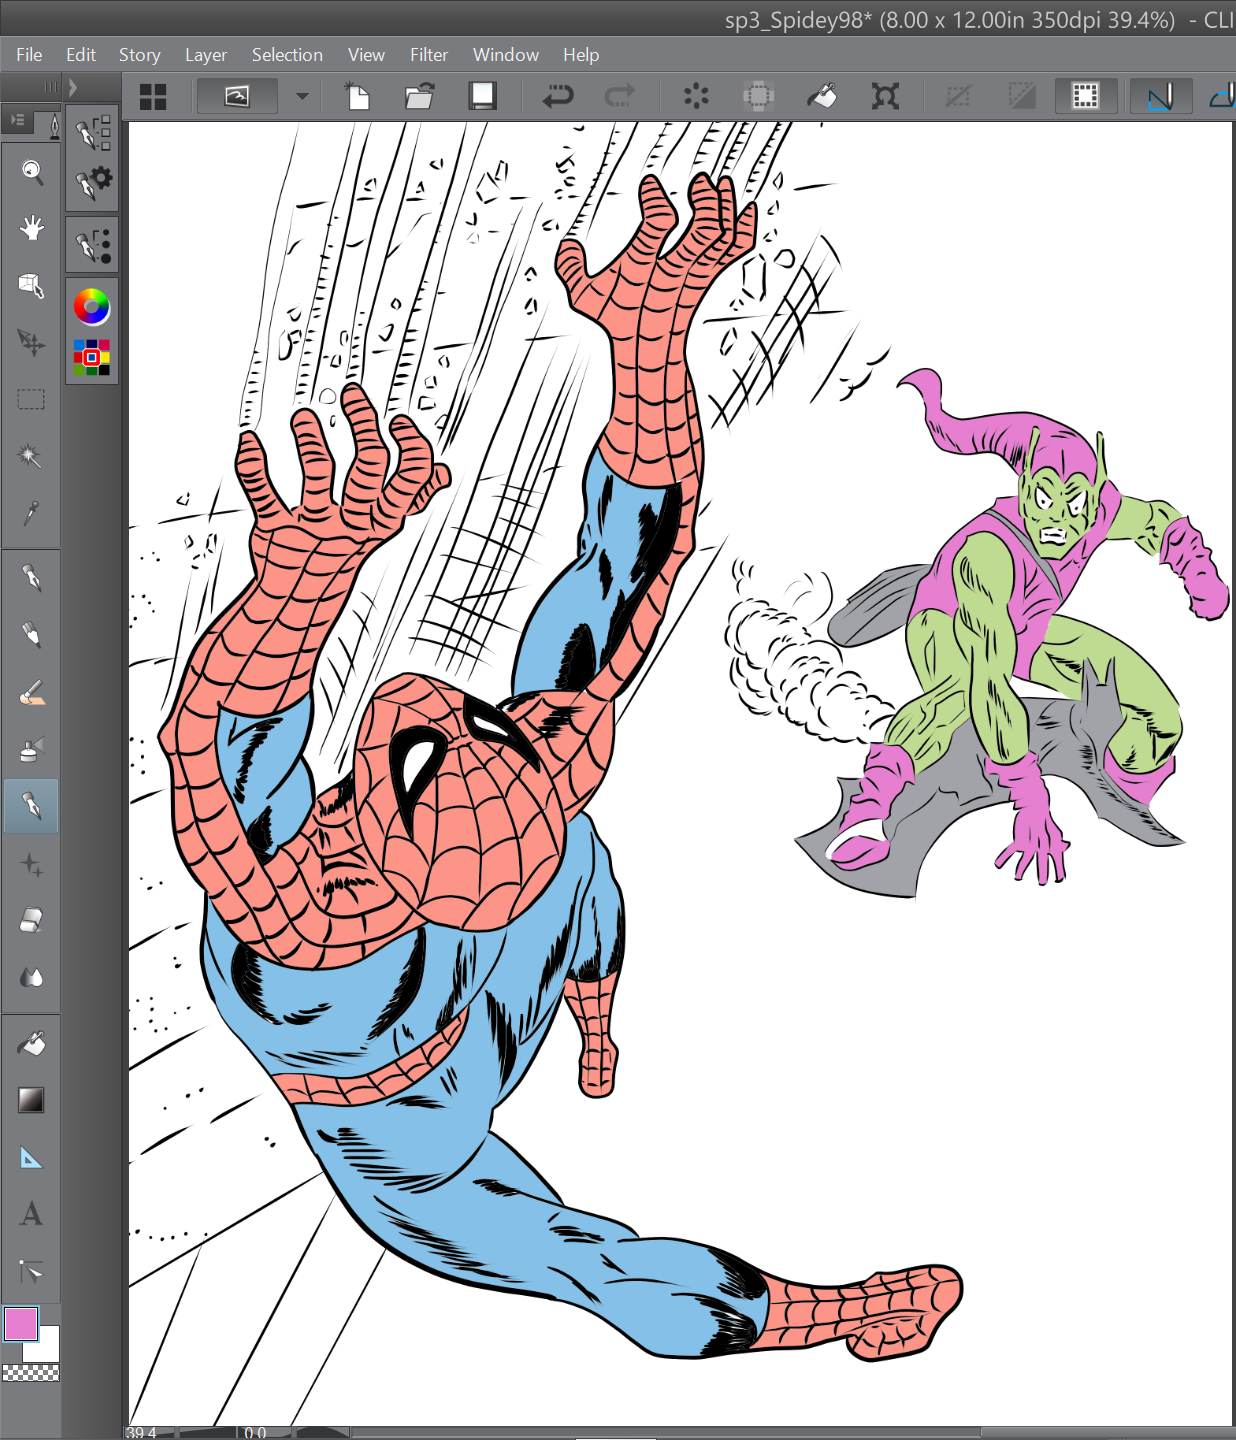
Task: Open a file with folder icon
Action: (420, 96)
